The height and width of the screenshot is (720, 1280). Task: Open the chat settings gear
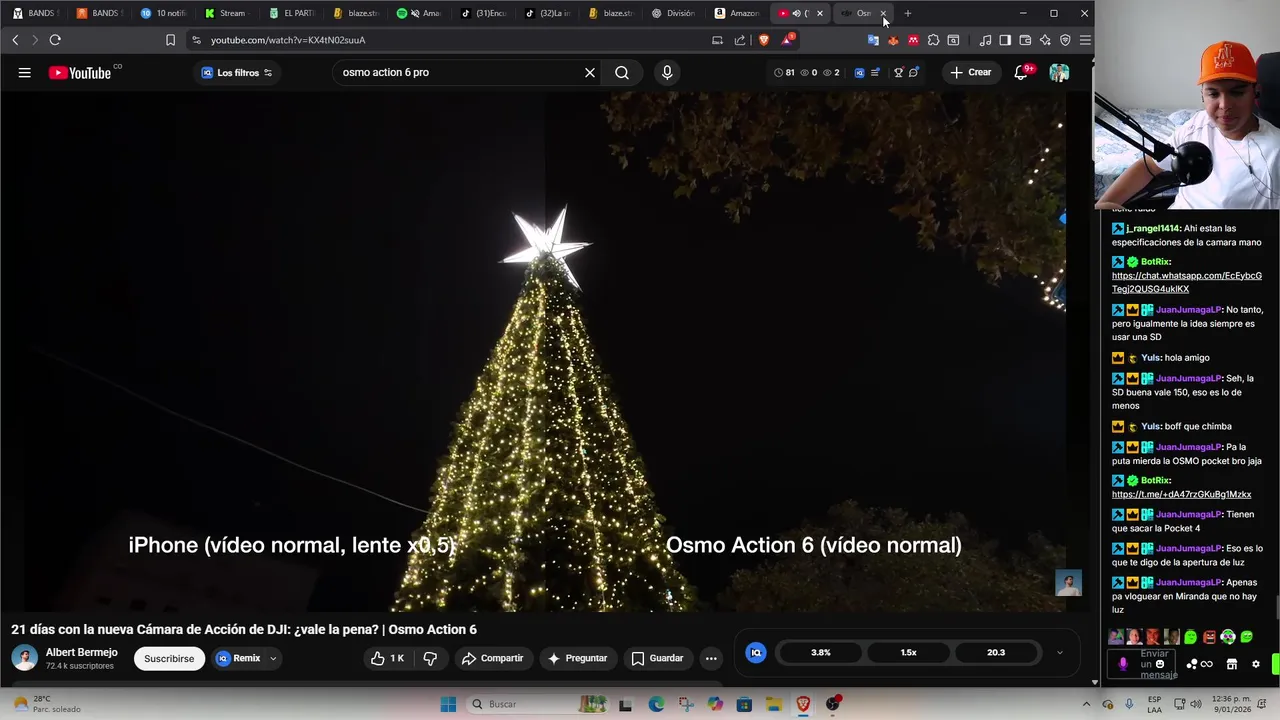(x=1256, y=664)
